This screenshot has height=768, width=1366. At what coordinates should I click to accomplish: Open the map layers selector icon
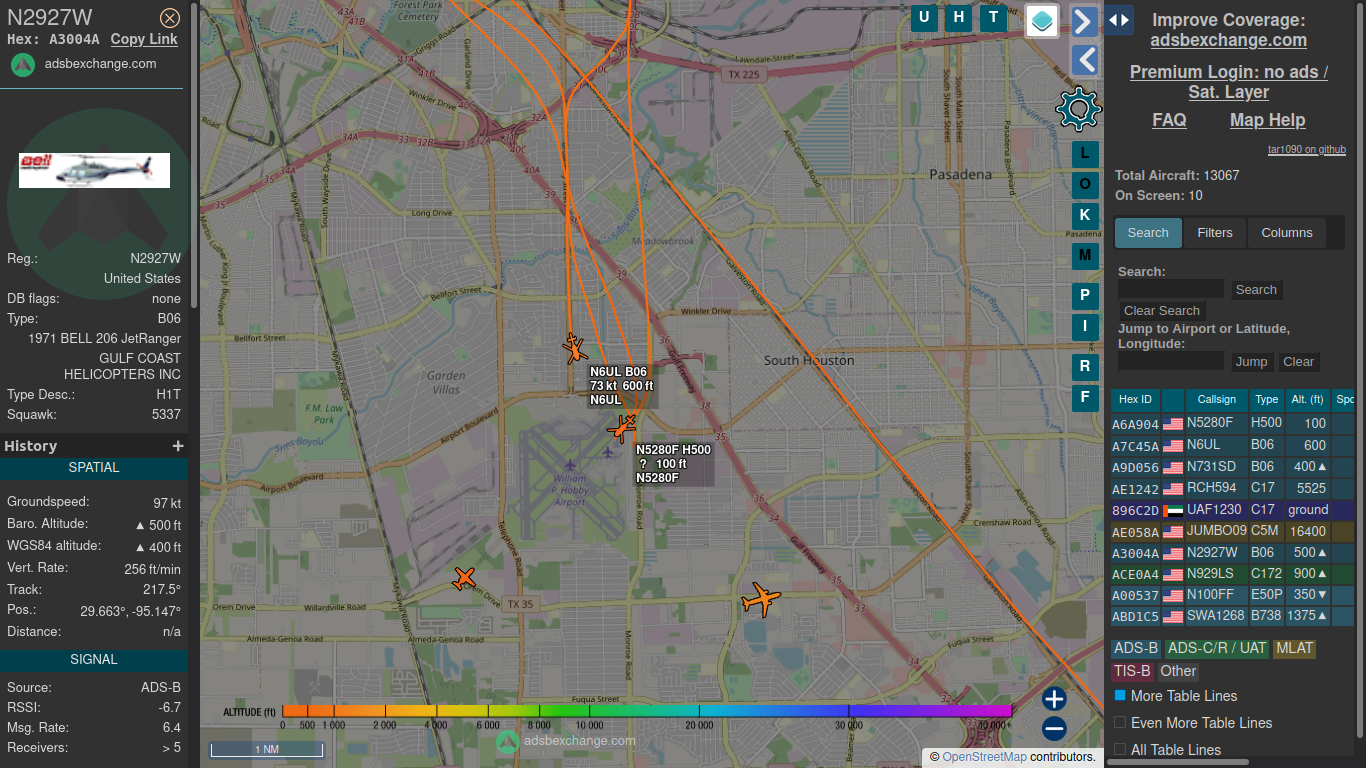(1042, 20)
